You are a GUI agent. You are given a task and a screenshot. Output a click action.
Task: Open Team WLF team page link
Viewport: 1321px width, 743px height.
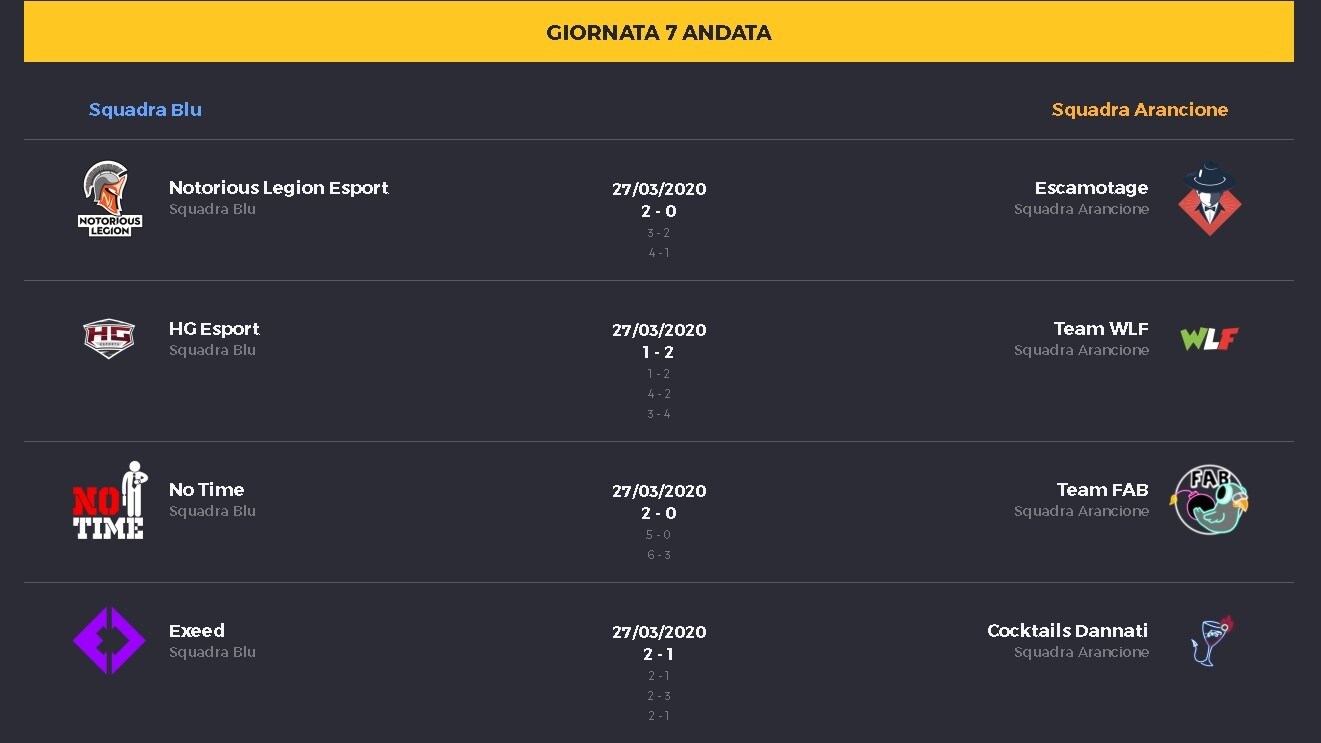pos(1101,328)
